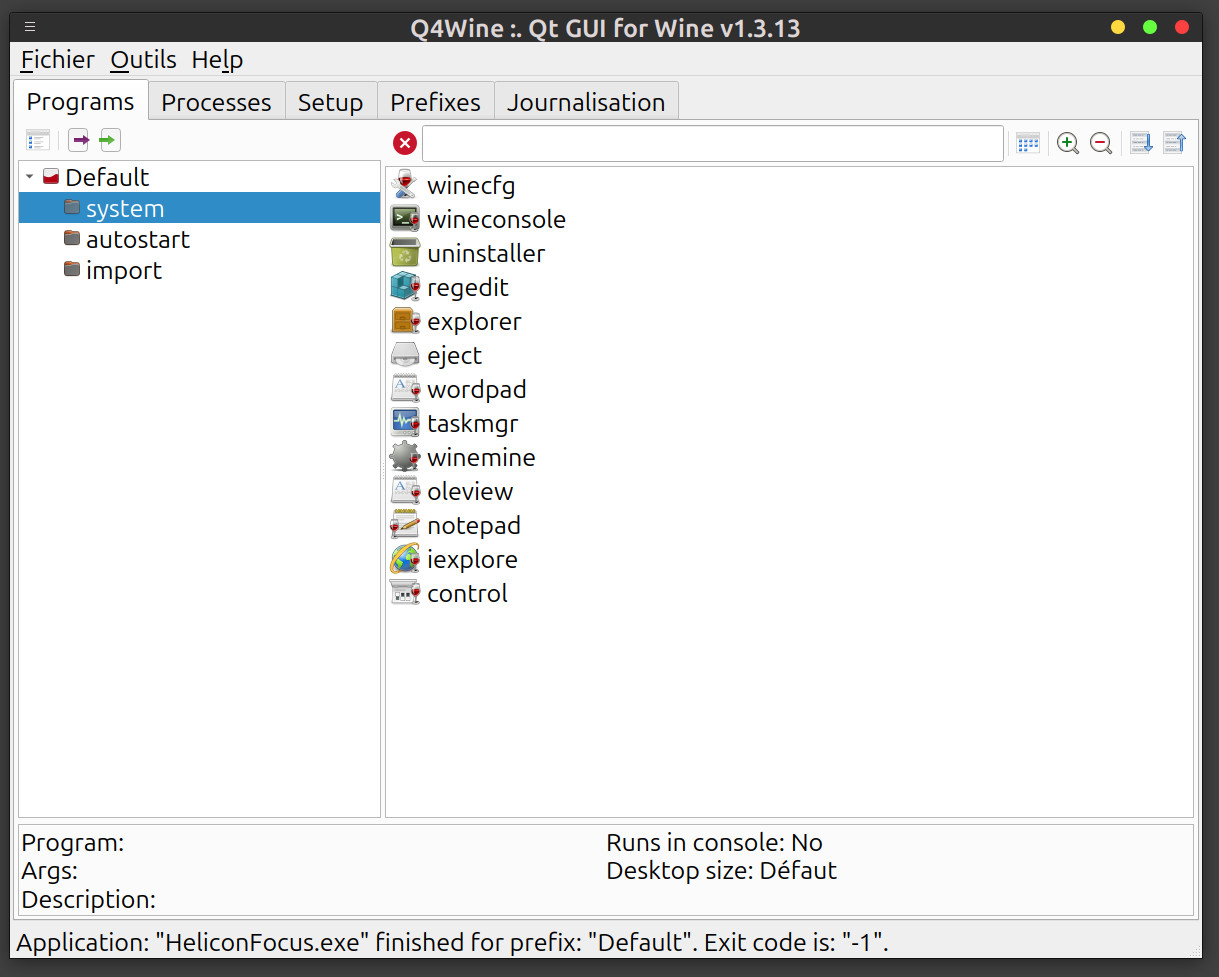Click the zoom out magnifier icon
Screen dimensions: 1219x977
[x=1101, y=143]
